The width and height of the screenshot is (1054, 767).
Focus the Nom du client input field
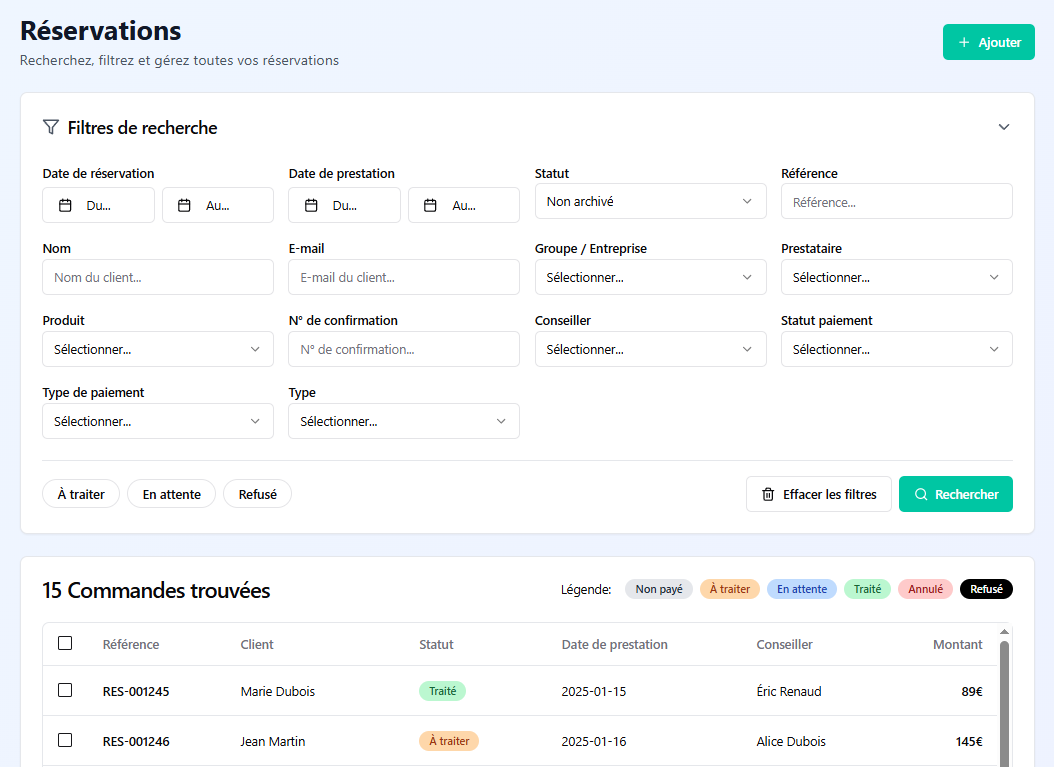point(158,277)
